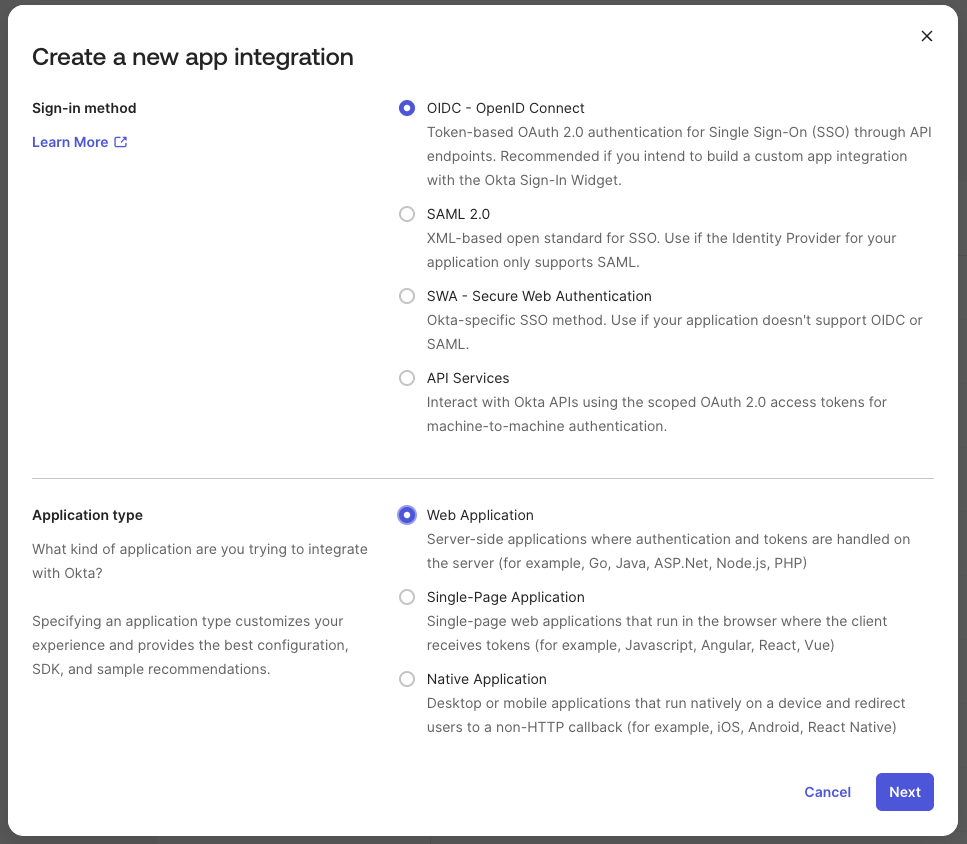Choose Single-Page Application type

(407, 596)
